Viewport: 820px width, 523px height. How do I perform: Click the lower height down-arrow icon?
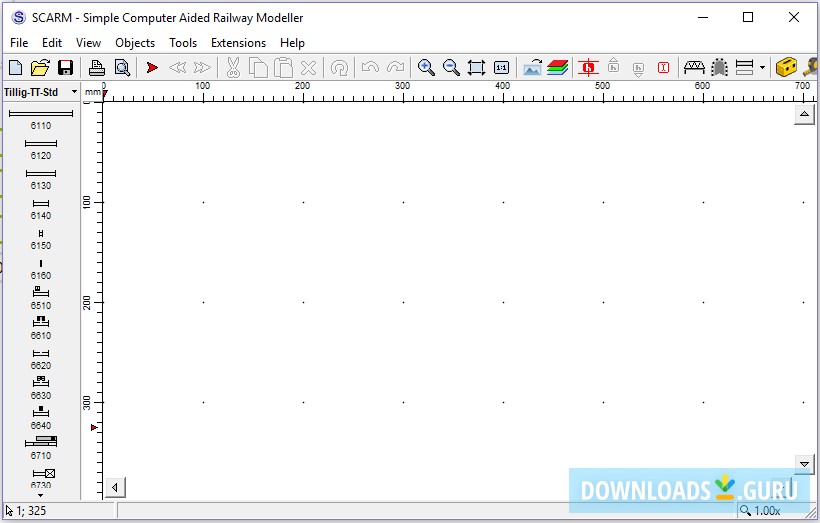(x=638, y=69)
